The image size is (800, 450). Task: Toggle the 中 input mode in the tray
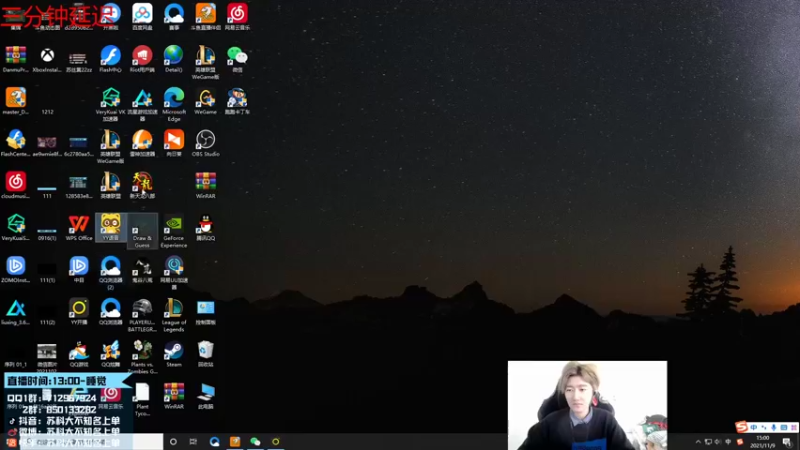729,442
